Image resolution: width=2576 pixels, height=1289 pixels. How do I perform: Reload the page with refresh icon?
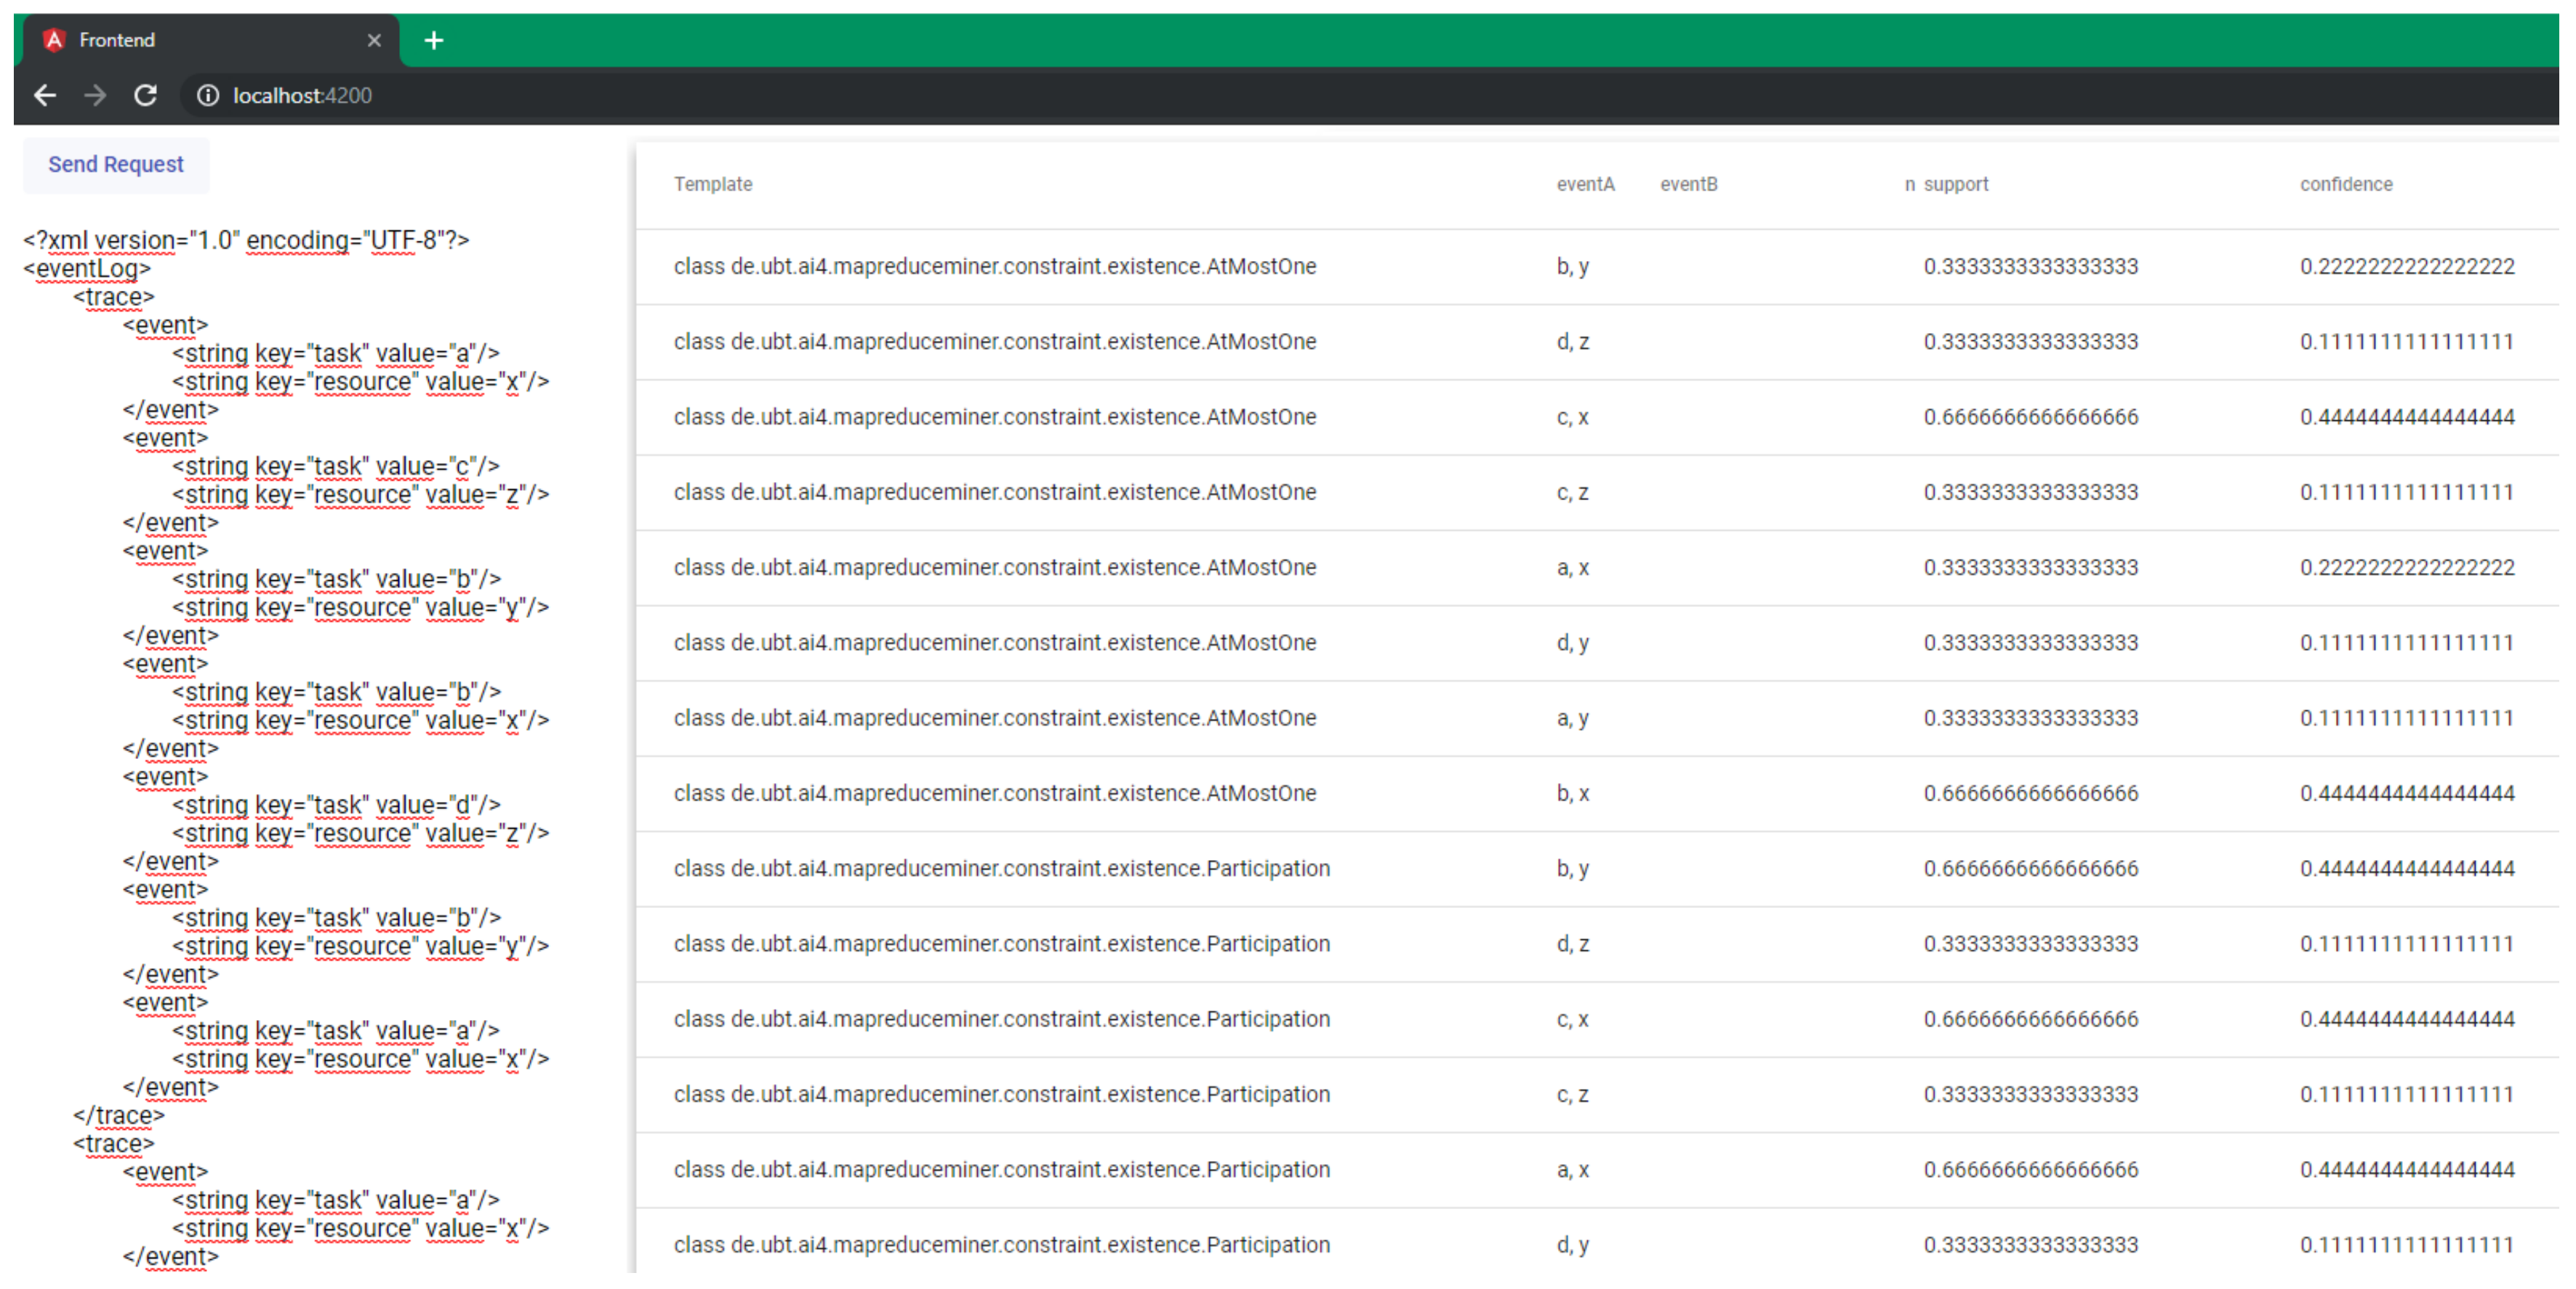coord(146,95)
